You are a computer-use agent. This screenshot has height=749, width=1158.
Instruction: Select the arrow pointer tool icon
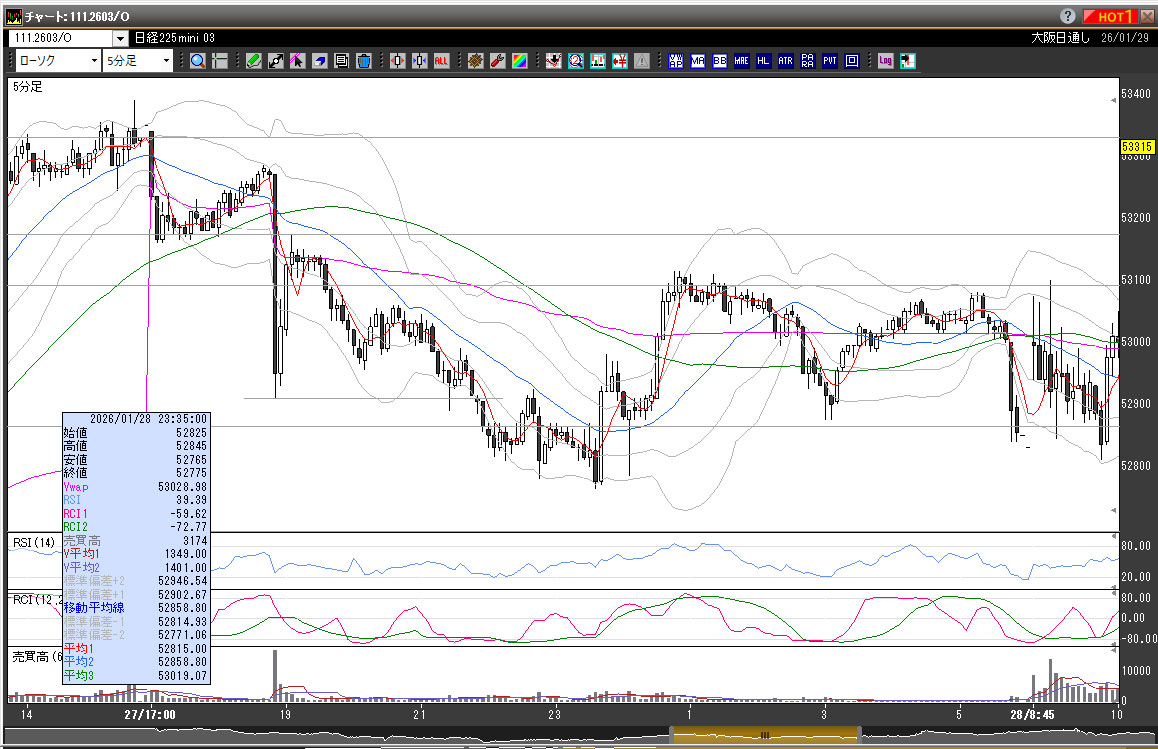[297, 61]
